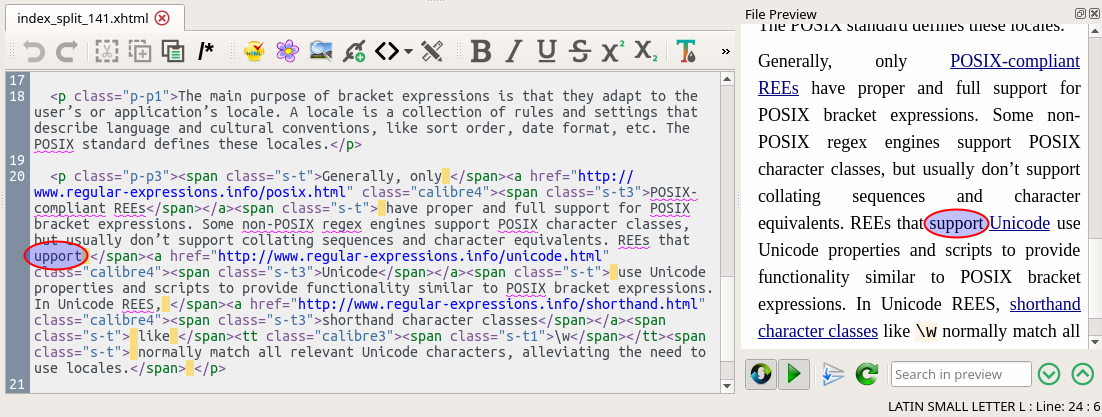Click editor scrollbar up arrow
The image size is (1102, 417).
[727, 79]
